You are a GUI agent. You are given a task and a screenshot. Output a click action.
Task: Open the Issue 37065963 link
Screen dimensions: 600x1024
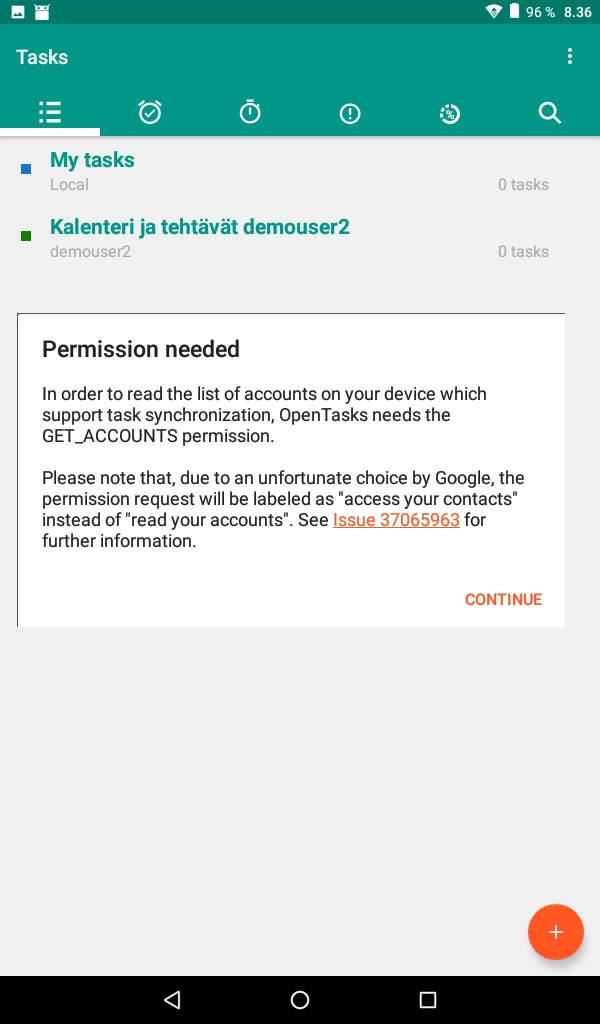click(x=396, y=520)
